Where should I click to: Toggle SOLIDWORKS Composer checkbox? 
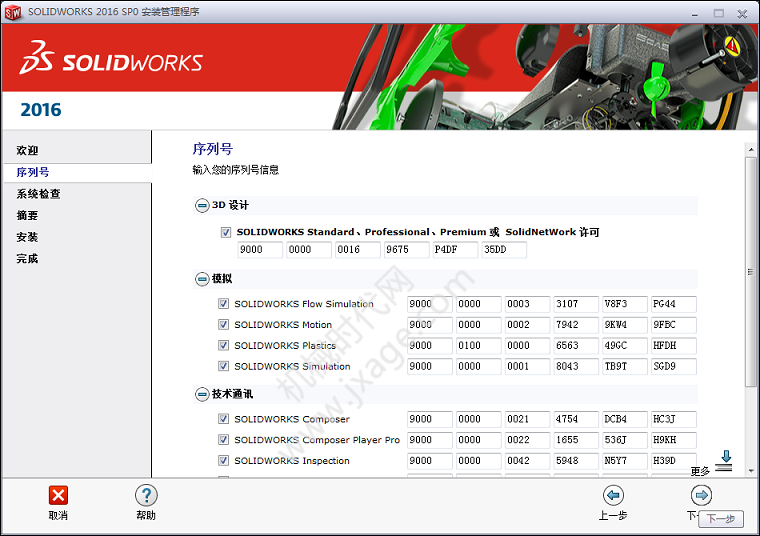pyautogui.click(x=223, y=419)
